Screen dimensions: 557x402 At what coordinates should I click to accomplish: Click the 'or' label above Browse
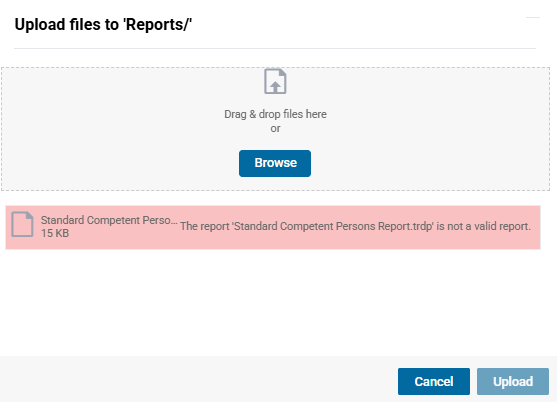click(x=275, y=129)
